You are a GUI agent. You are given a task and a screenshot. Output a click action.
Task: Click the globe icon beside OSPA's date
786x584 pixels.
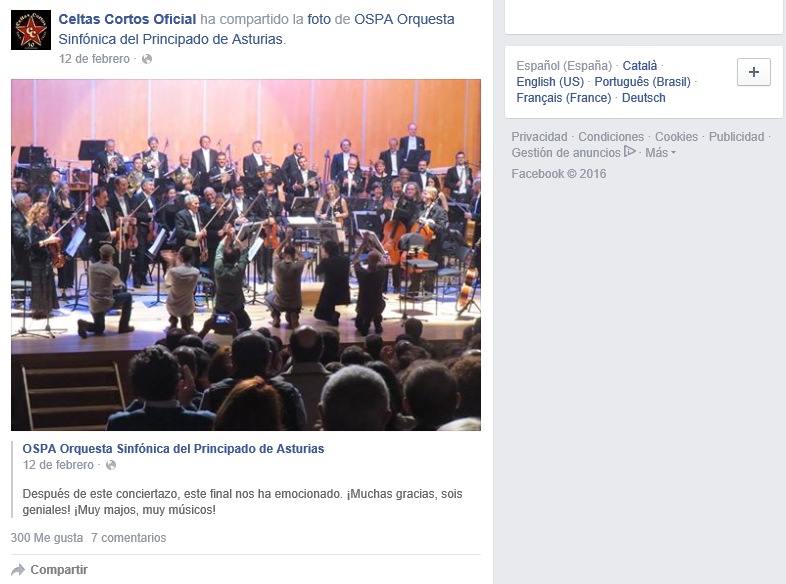(111, 465)
